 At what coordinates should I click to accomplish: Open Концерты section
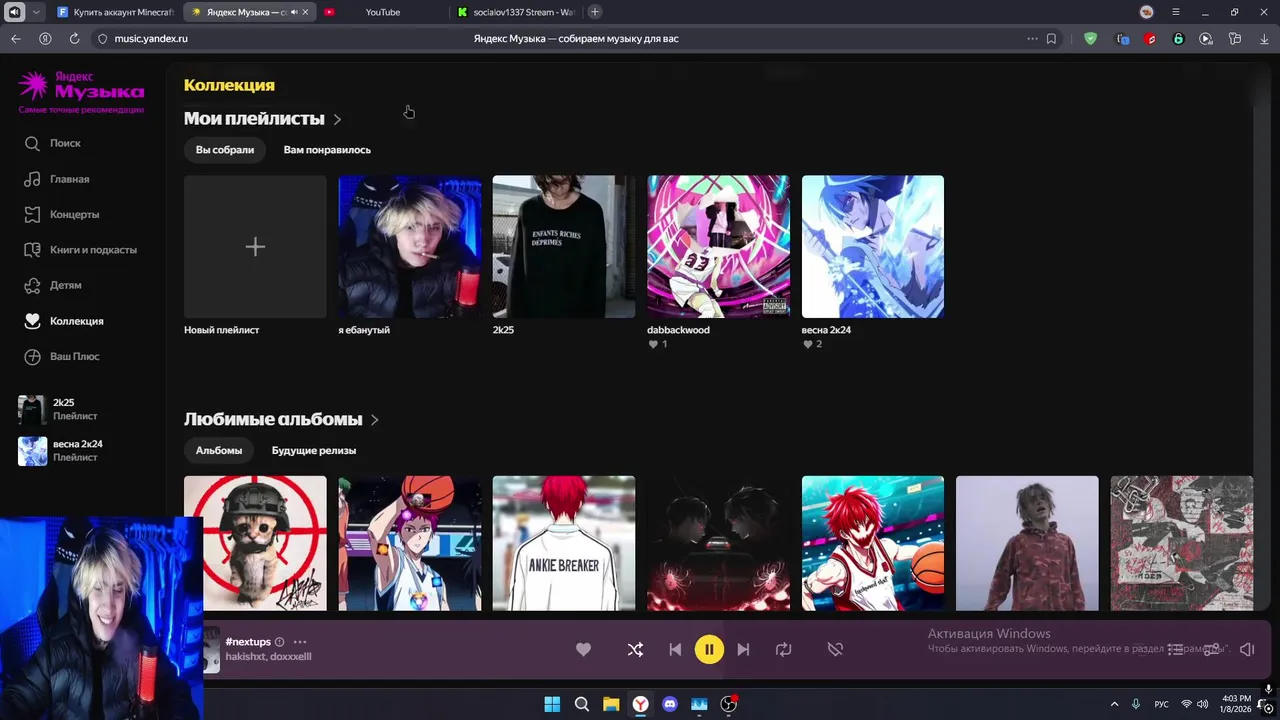(61, 214)
